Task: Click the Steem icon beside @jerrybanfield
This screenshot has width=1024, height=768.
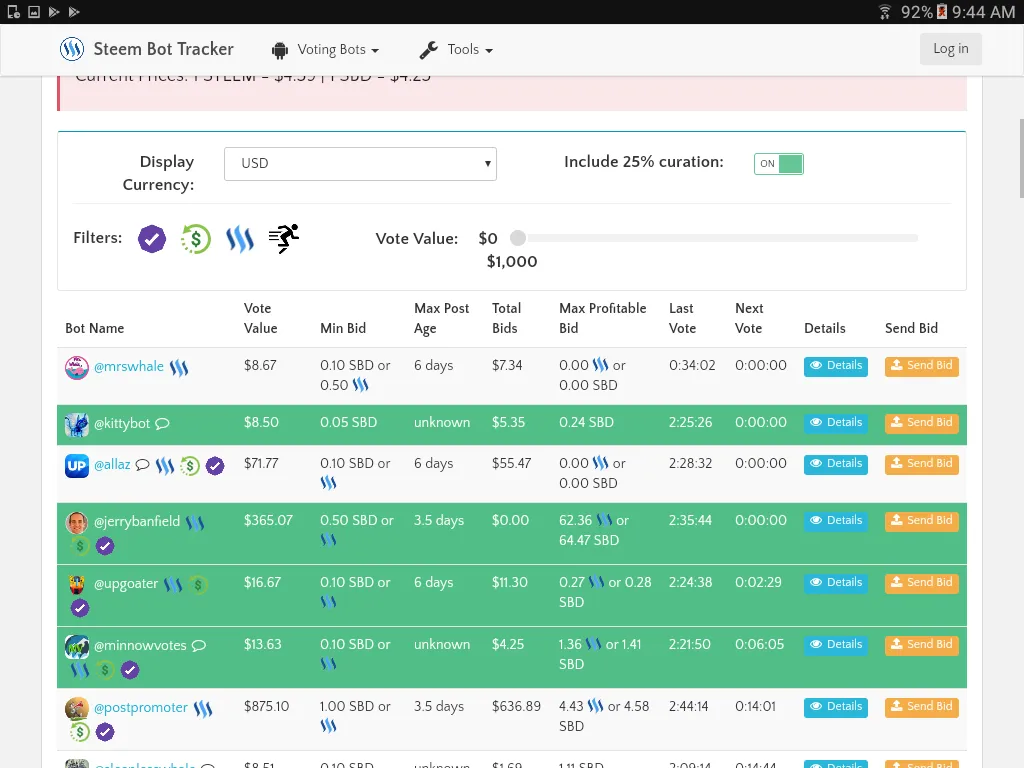Action: (195, 522)
